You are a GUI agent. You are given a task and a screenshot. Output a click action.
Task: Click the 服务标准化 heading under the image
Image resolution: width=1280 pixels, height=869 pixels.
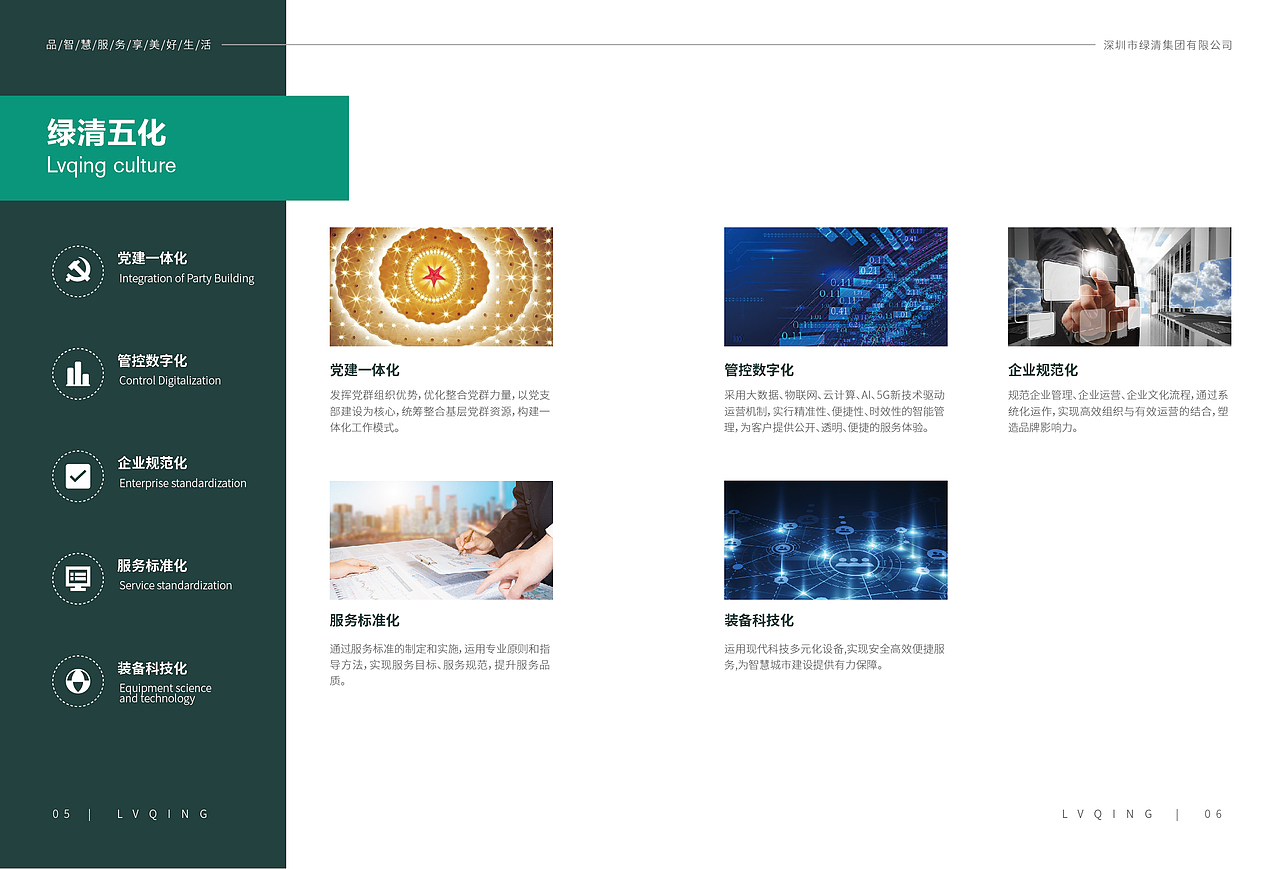point(365,621)
